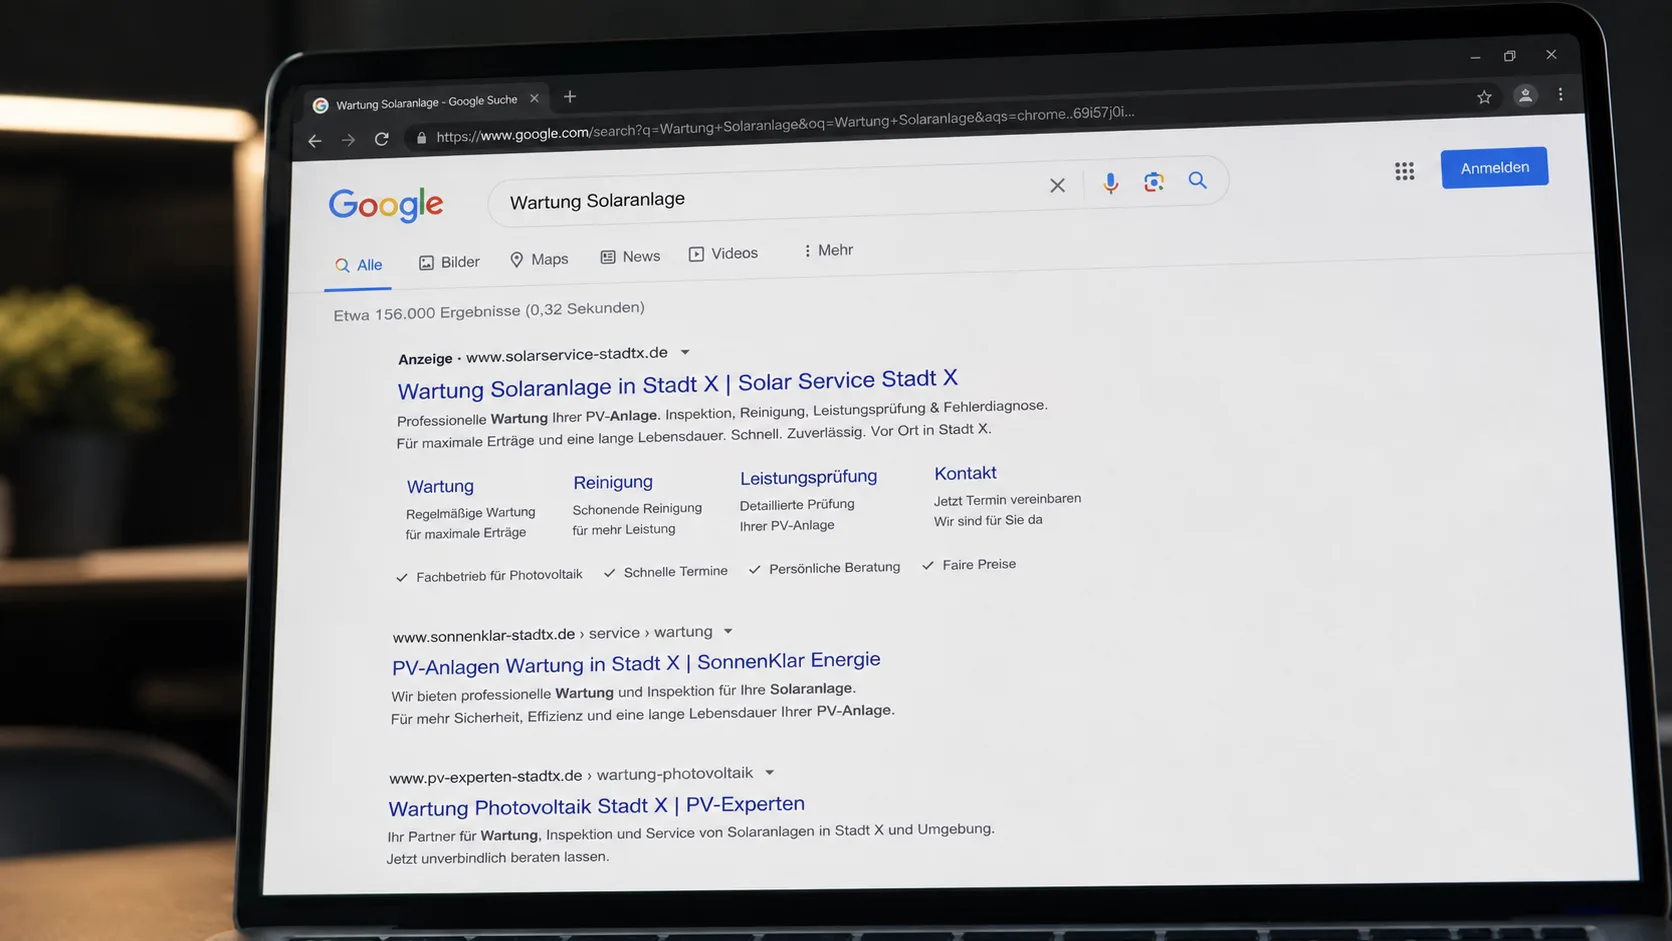Screen dimensions: 1672x941
Task: Go back with the browser back arrow
Action: pos(315,141)
